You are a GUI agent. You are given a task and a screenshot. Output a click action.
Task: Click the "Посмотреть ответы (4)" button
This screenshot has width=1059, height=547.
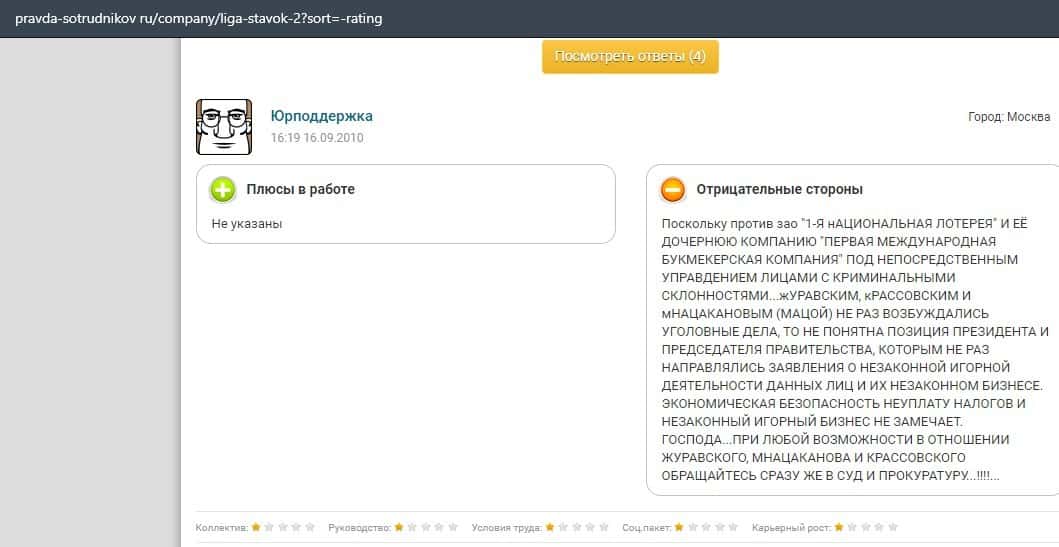coord(630,56)
